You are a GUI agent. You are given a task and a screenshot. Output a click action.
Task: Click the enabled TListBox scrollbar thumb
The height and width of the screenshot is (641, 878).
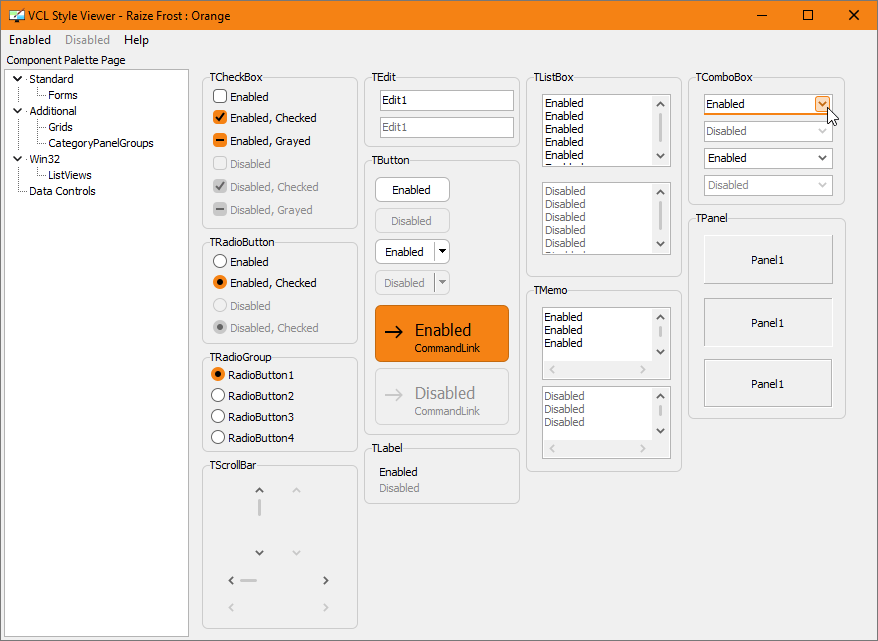[x=660, y=128]
